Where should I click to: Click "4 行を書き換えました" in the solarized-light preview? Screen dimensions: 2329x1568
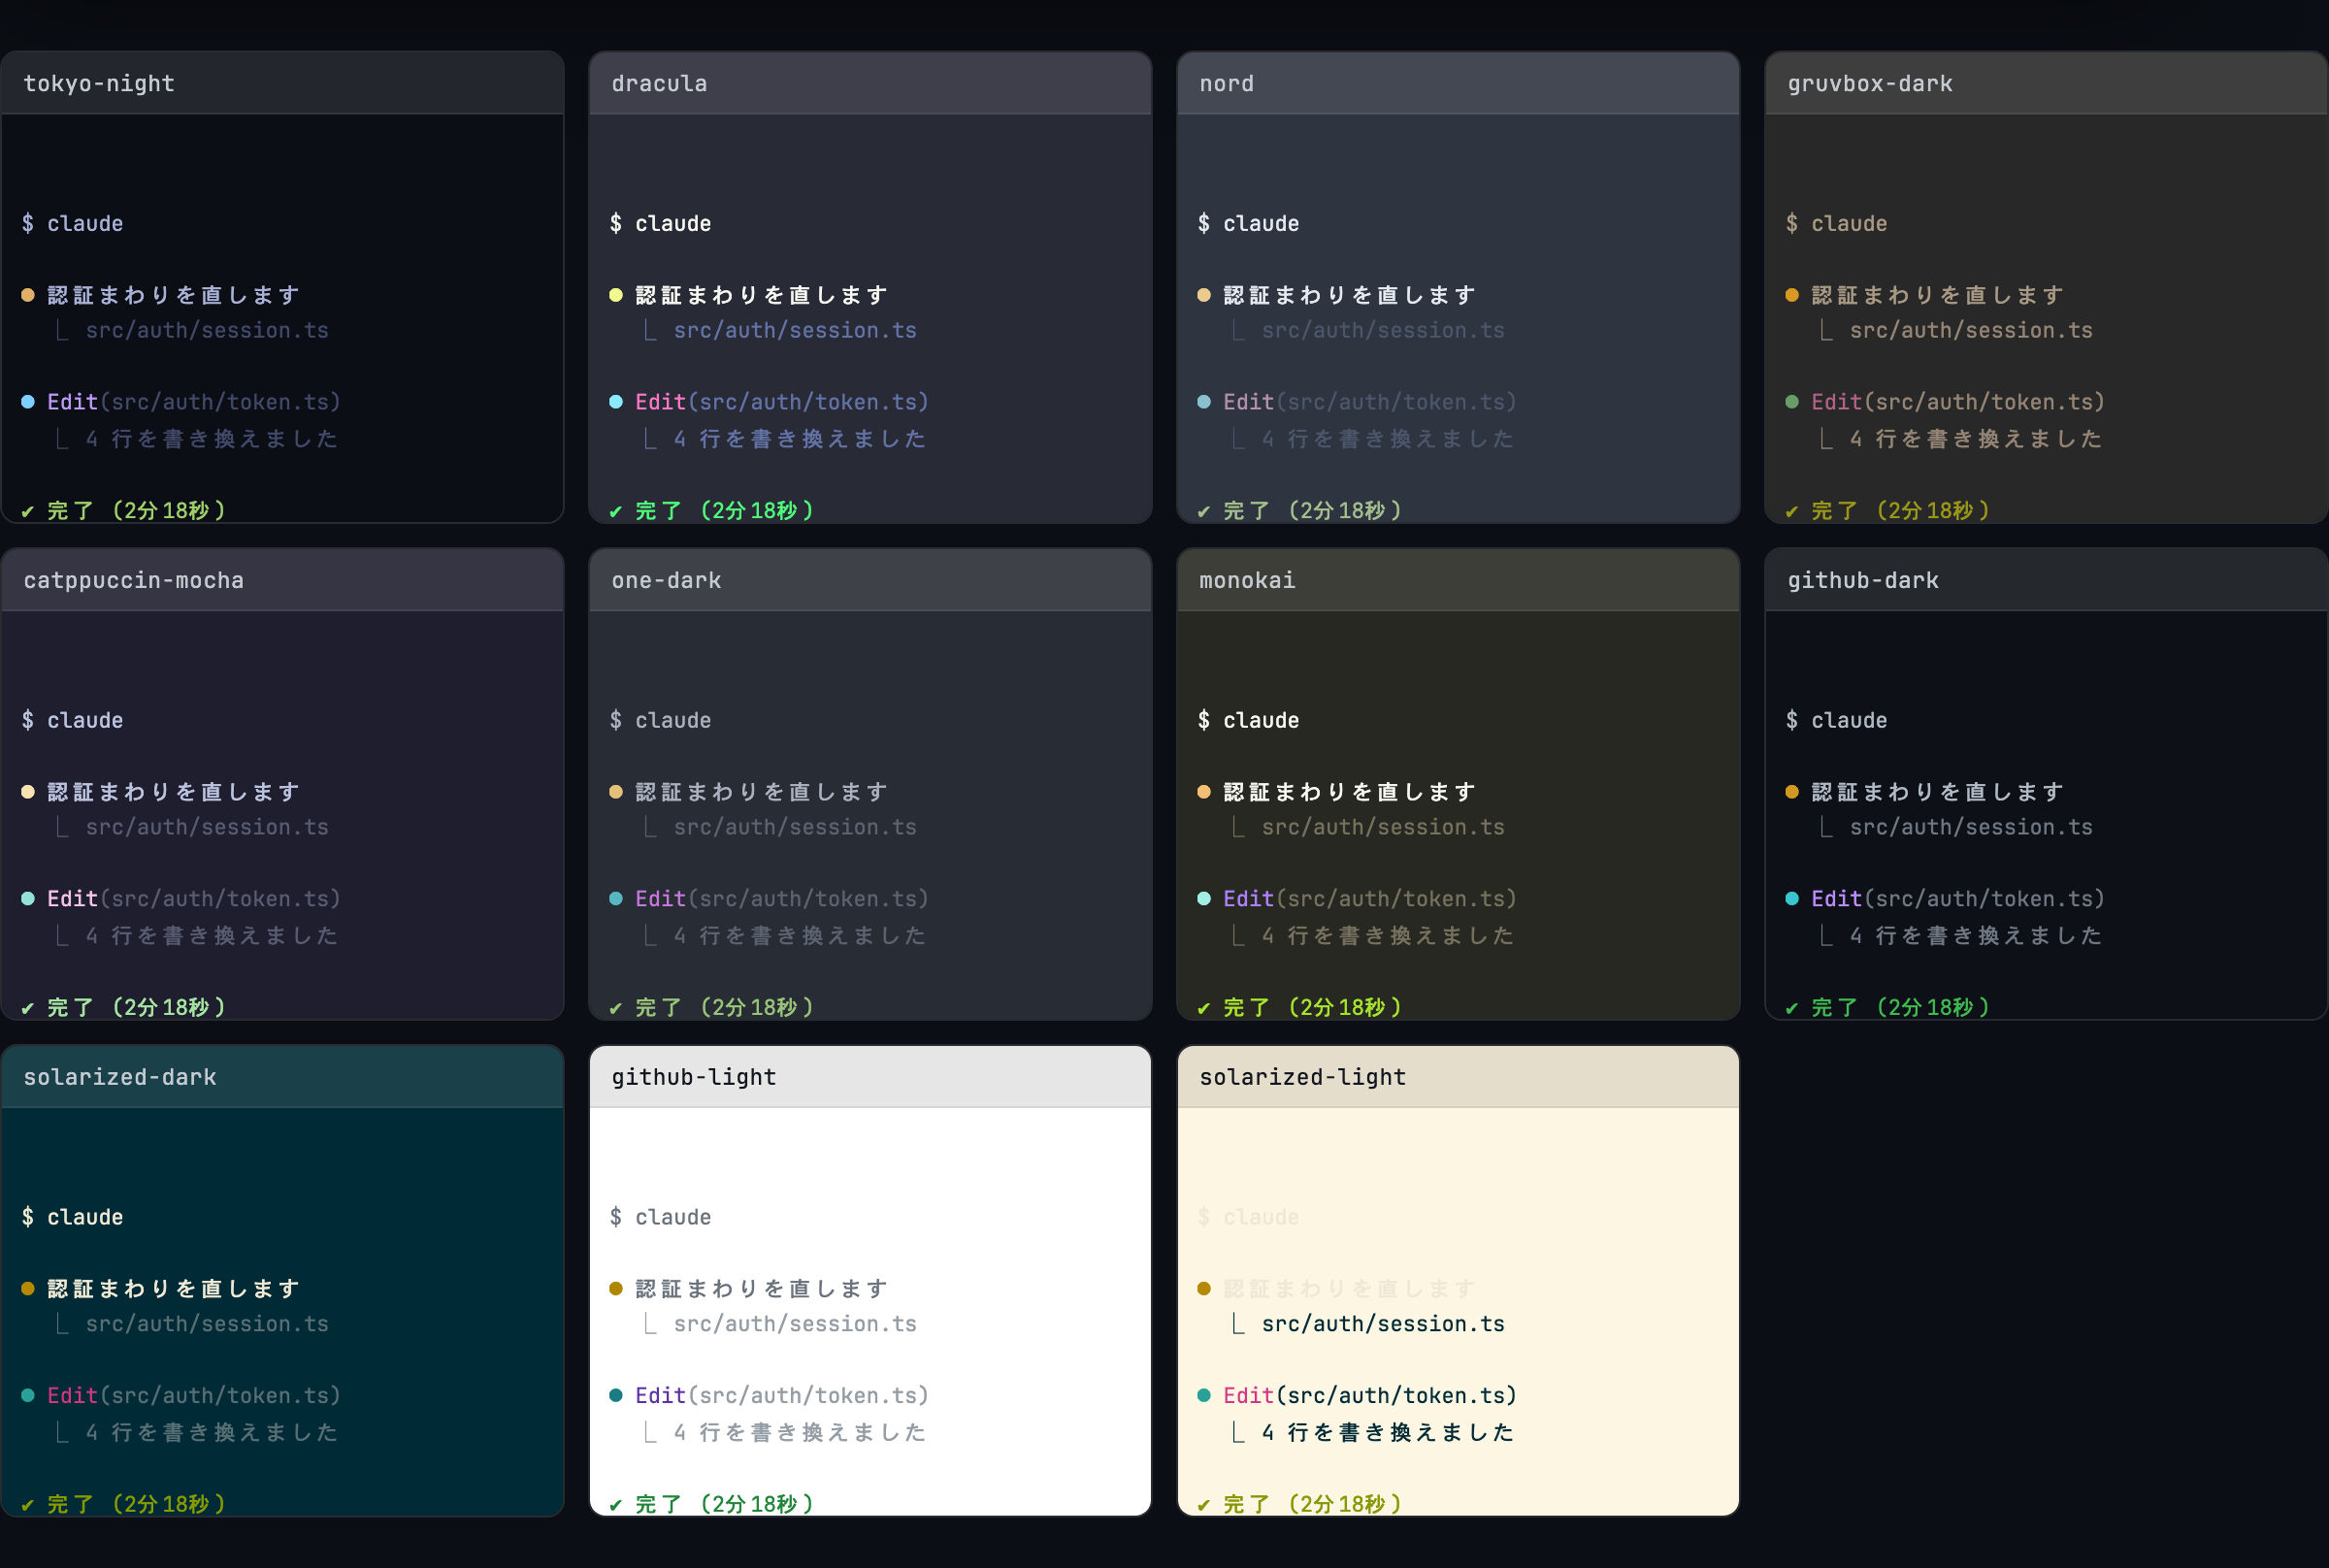pyautogui.click(x=1388, y=1433)
